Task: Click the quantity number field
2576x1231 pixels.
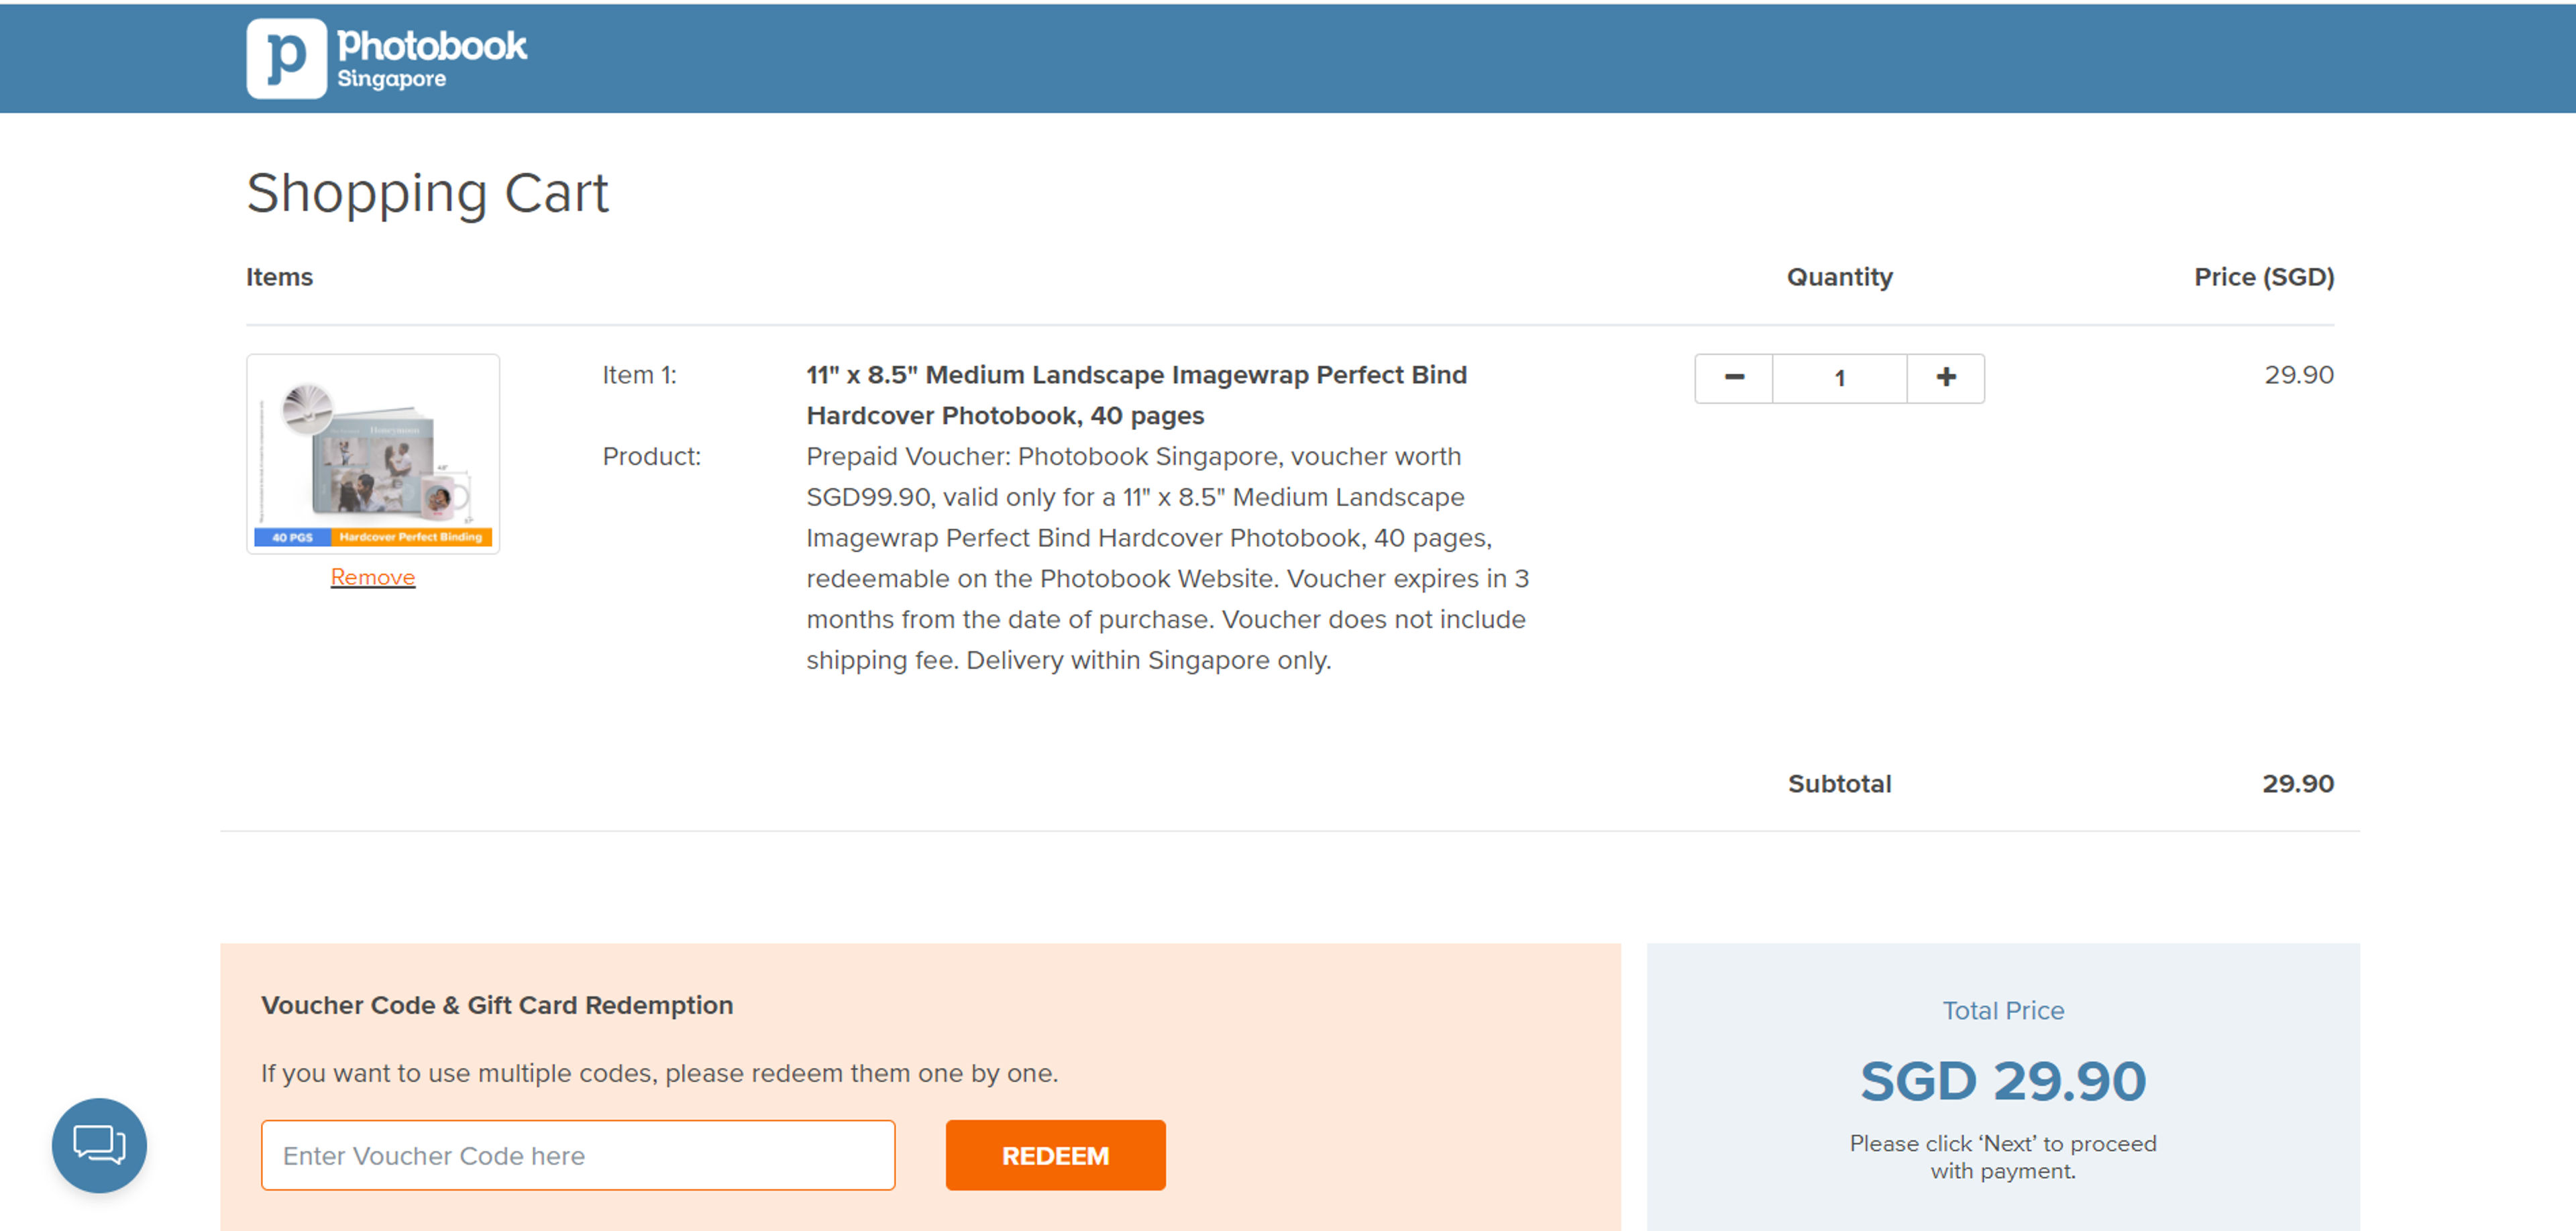Action: 1839,378
